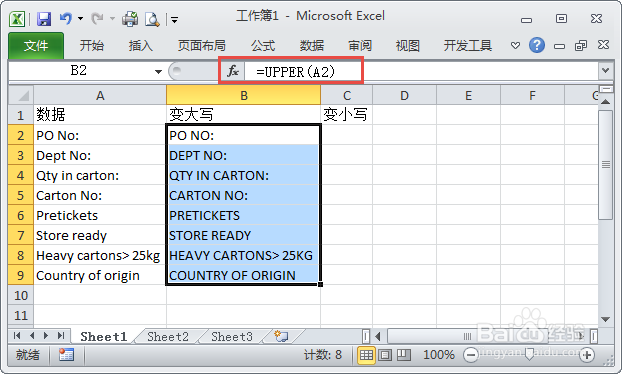Select cell 变小写 in column C

pos(346,115)
